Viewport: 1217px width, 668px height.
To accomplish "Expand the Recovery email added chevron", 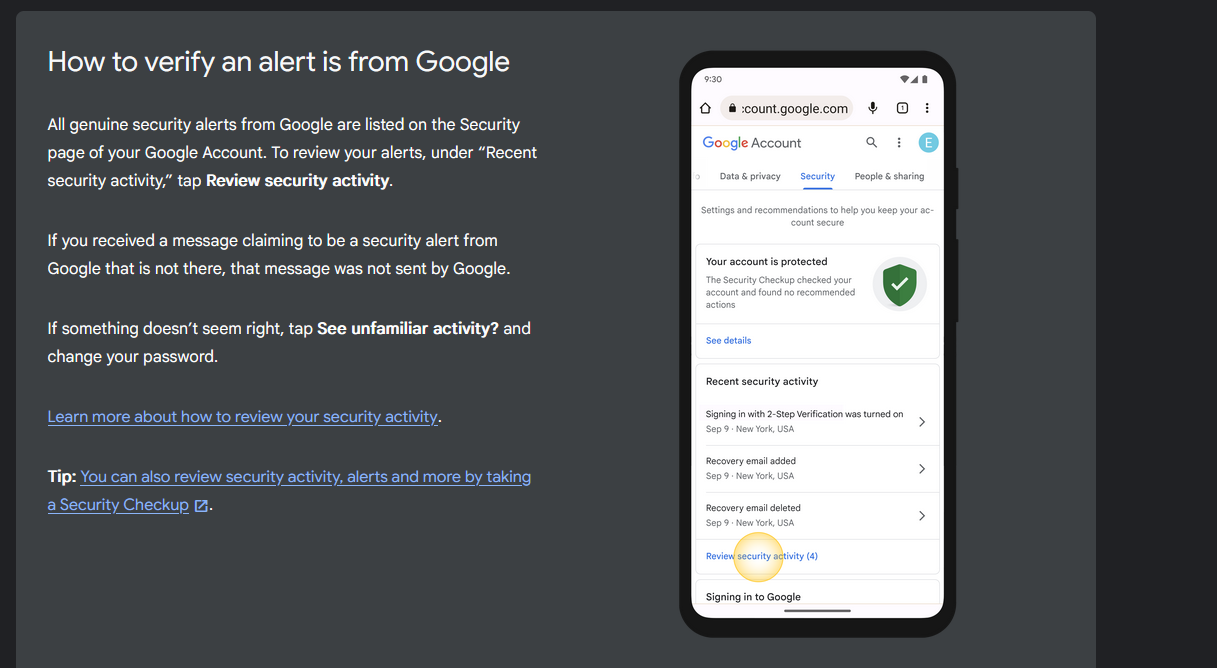I will point(922,469).
